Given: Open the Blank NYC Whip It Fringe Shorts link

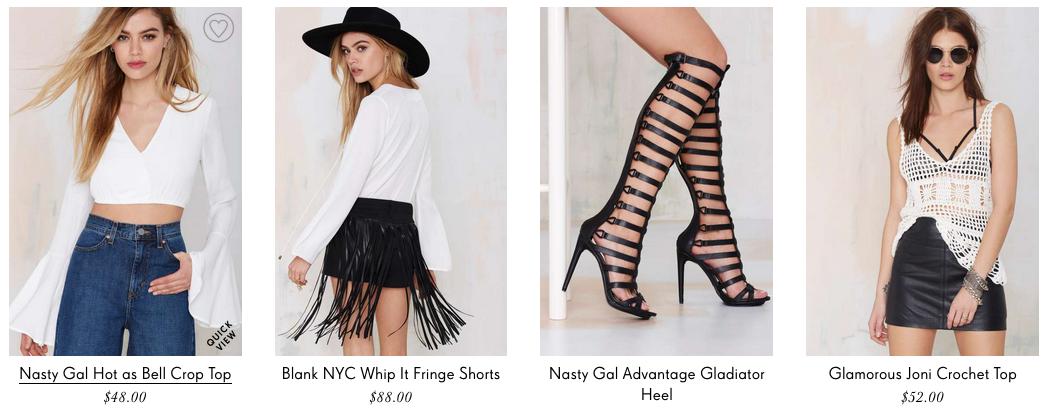Looking at the screenshot, I should [391, 374].
